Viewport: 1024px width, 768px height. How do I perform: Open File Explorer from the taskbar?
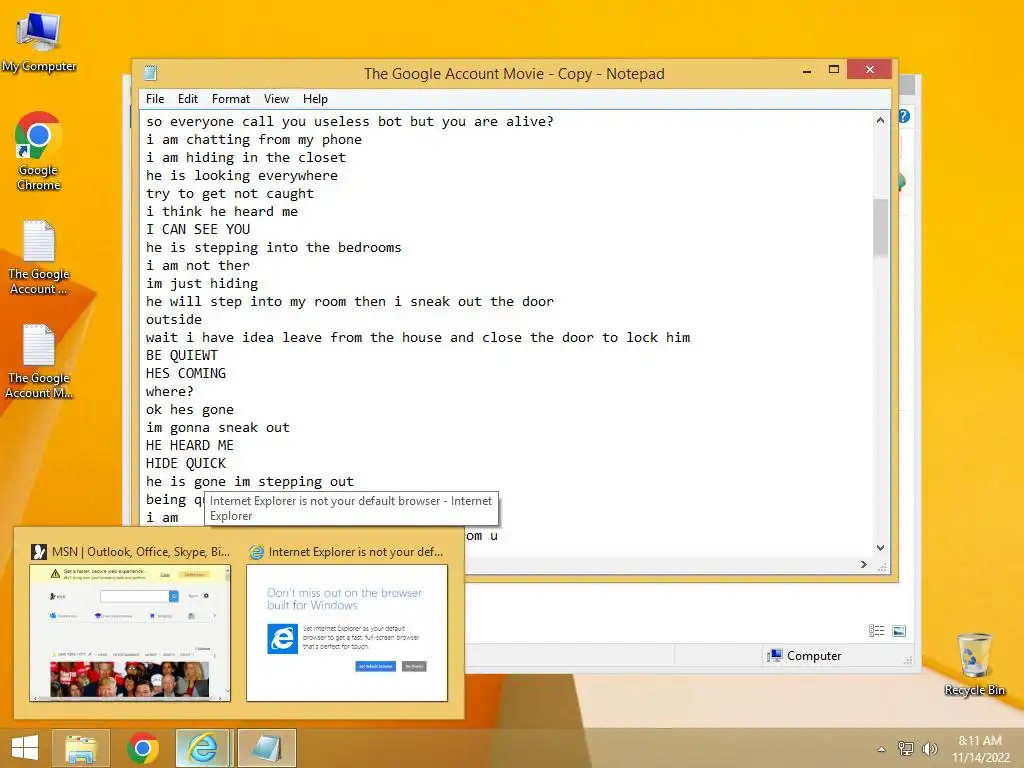point(81,748)
